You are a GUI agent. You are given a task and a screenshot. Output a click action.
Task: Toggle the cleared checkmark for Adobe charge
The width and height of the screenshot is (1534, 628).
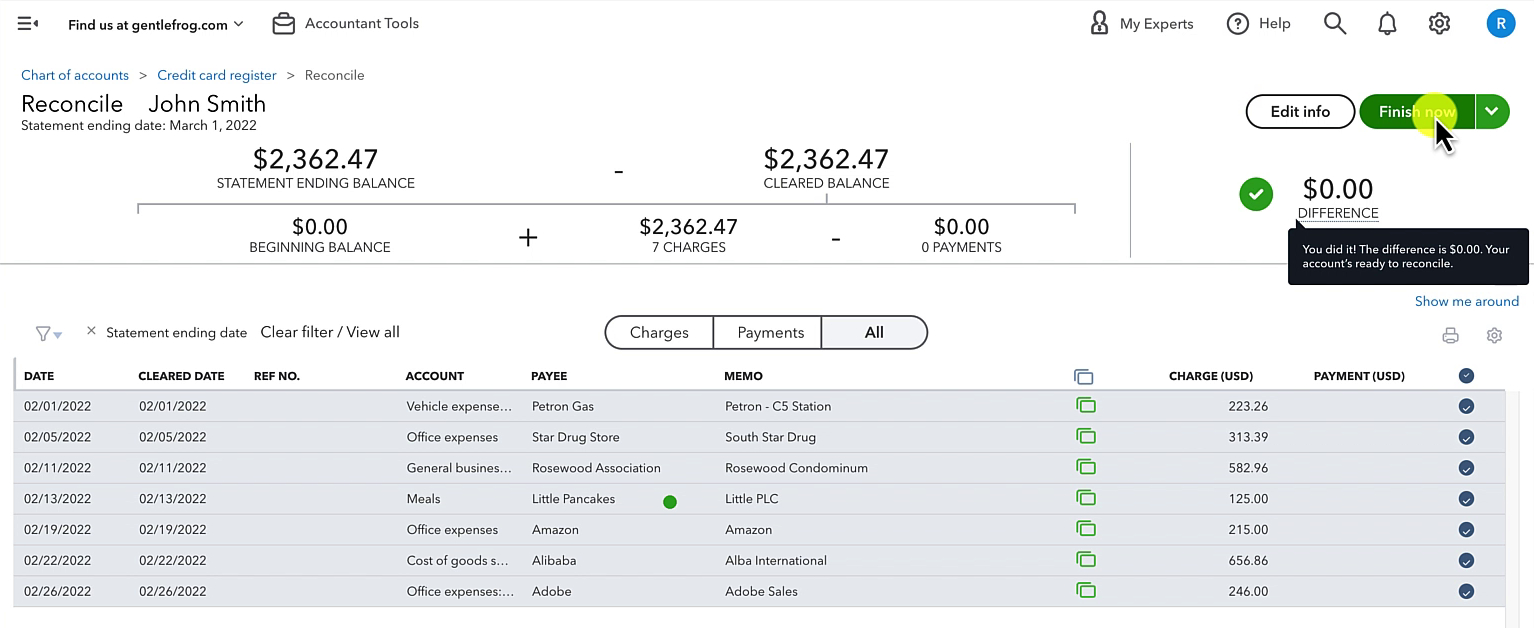pyautogui.click(x=1466, y=591)
